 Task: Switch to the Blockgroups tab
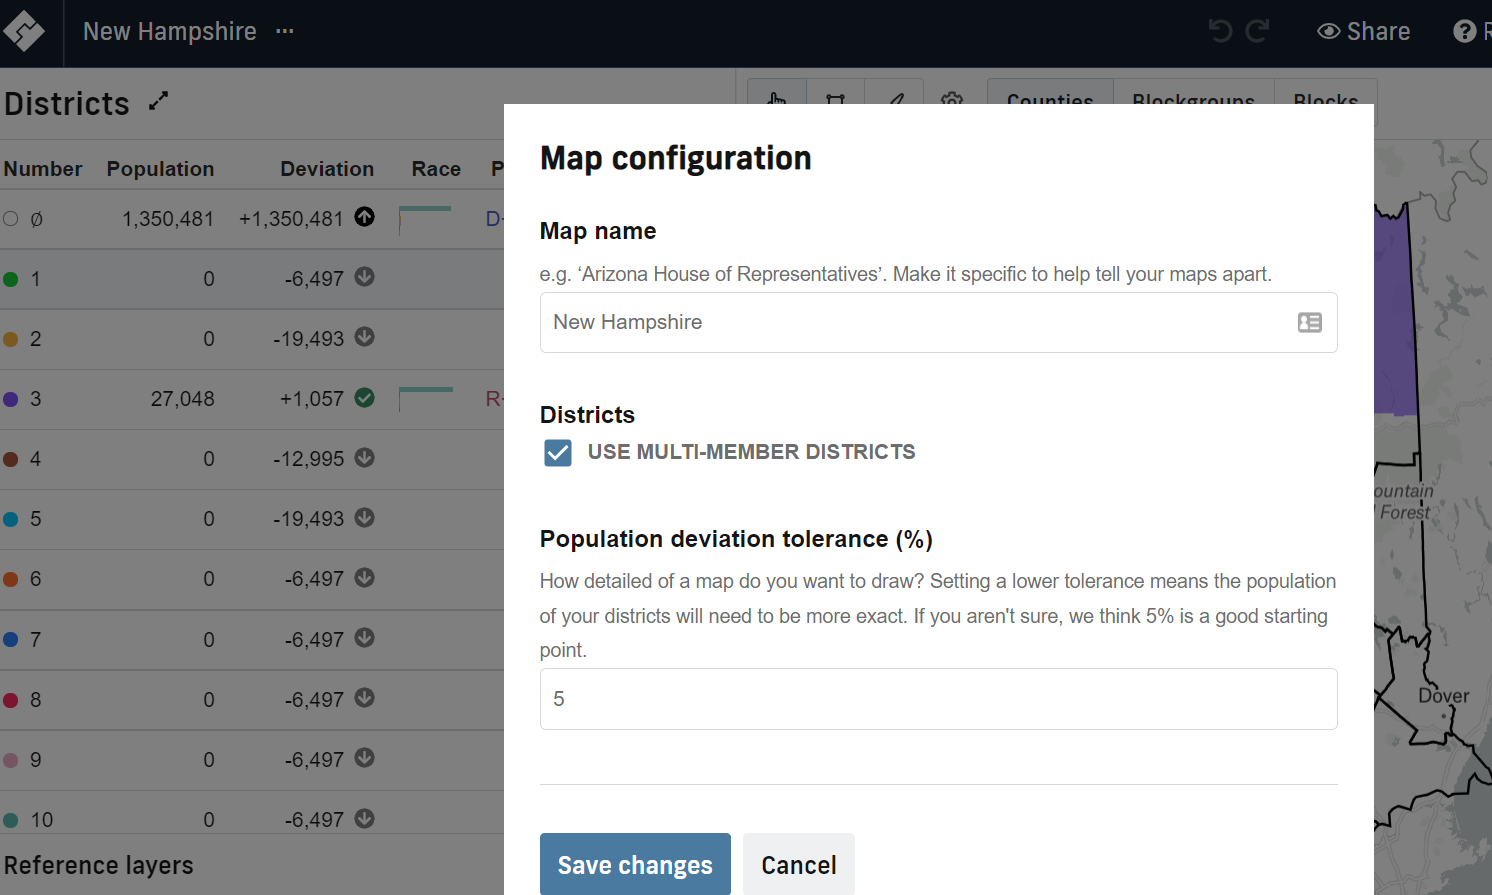(1193, 101)
